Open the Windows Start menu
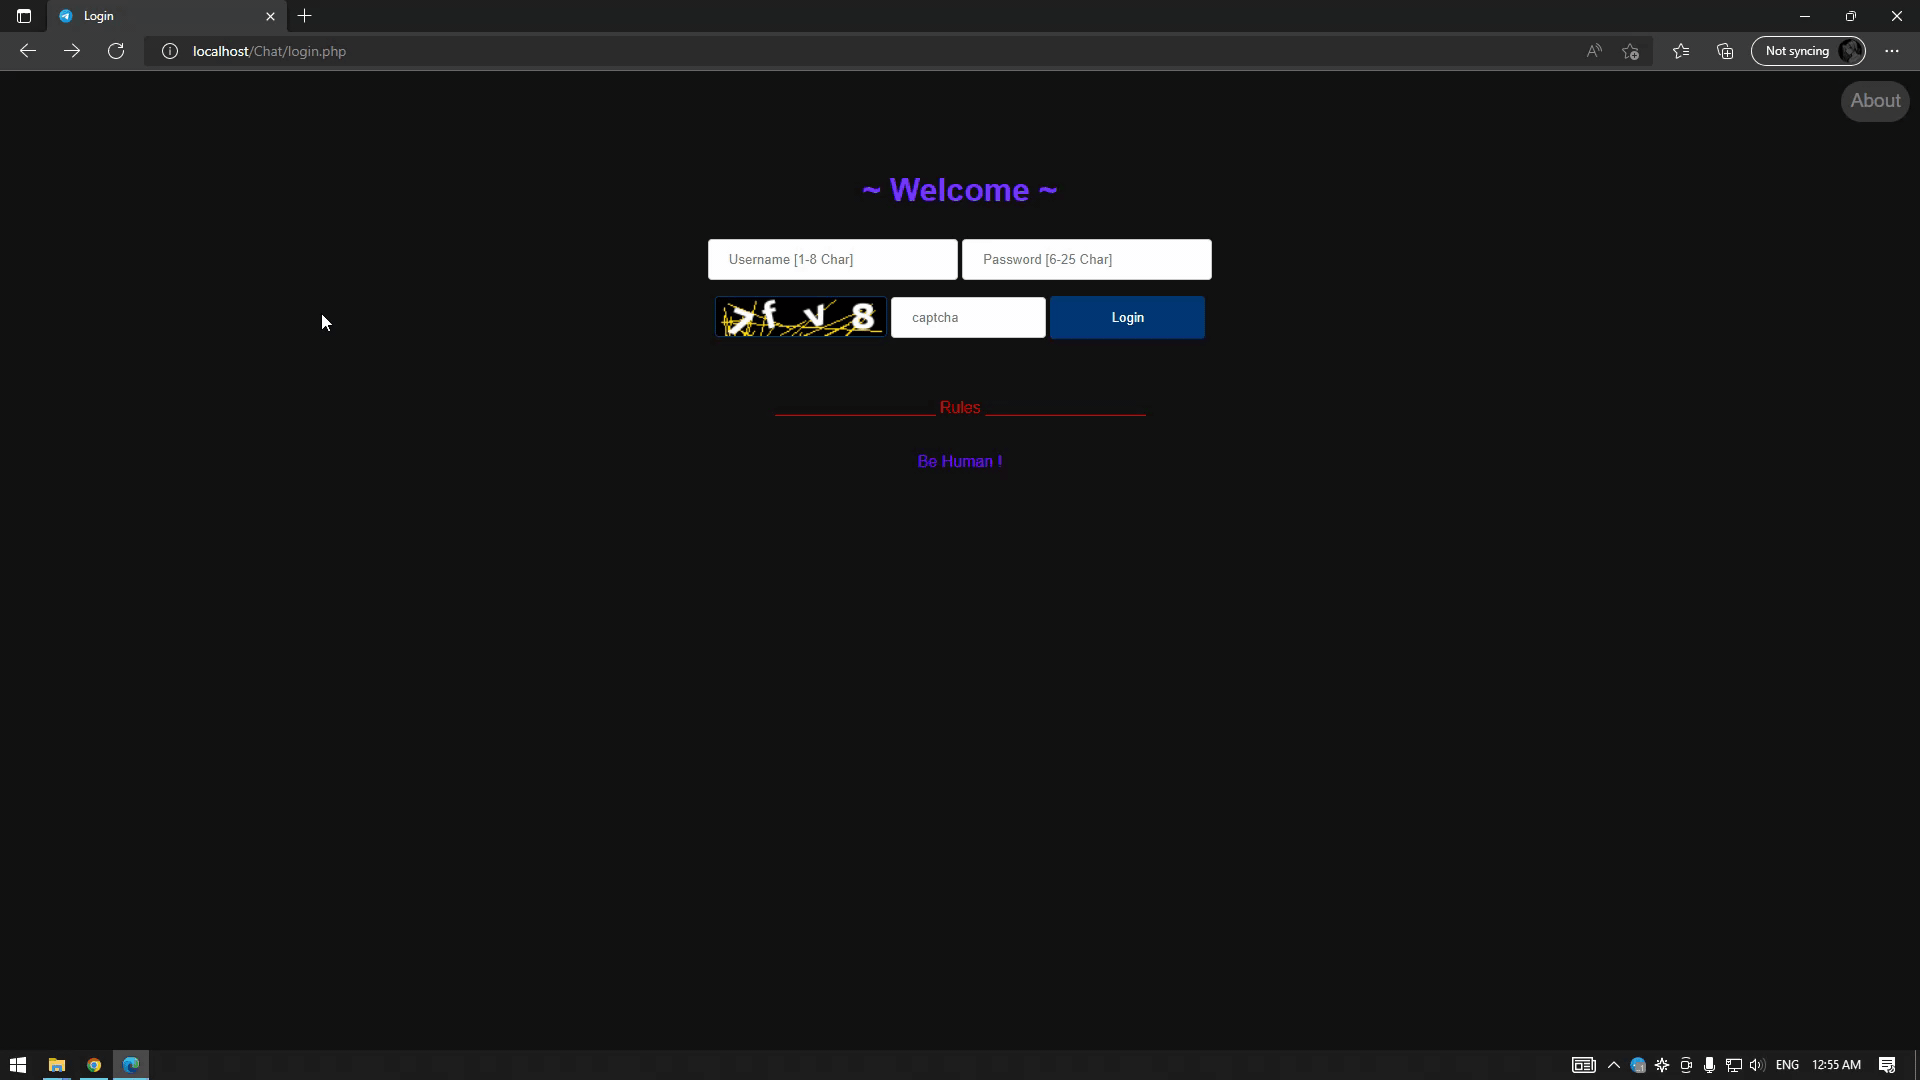This screenshot has width=1920, height=1080. click(x=18, y=1065)
